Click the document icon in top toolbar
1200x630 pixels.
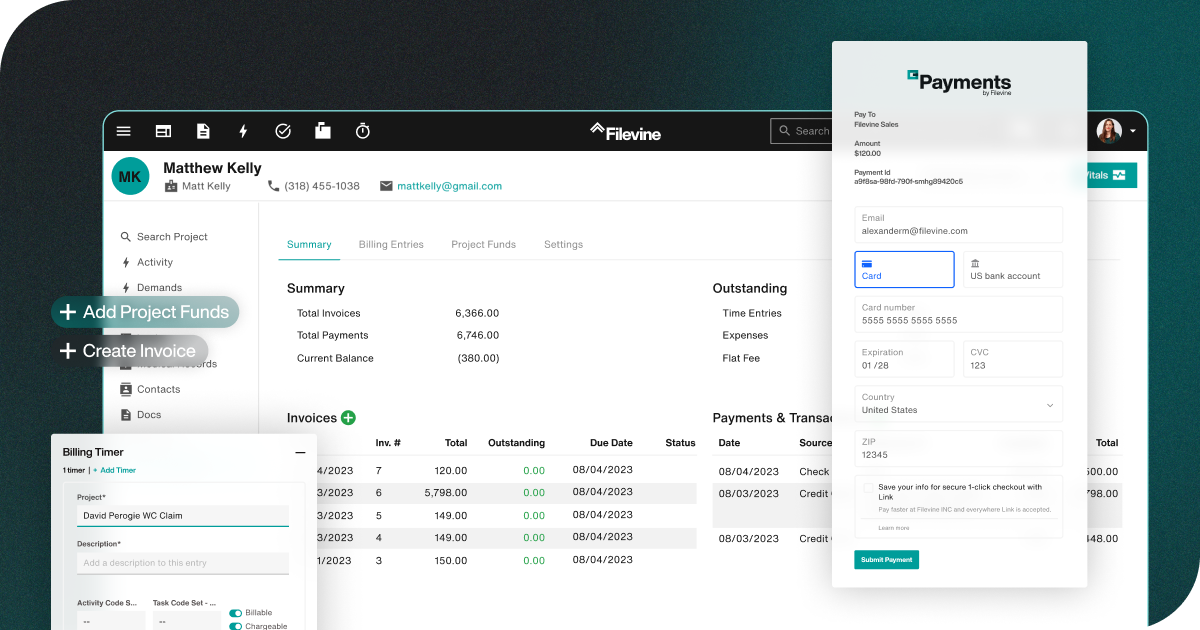coord(203,131)
